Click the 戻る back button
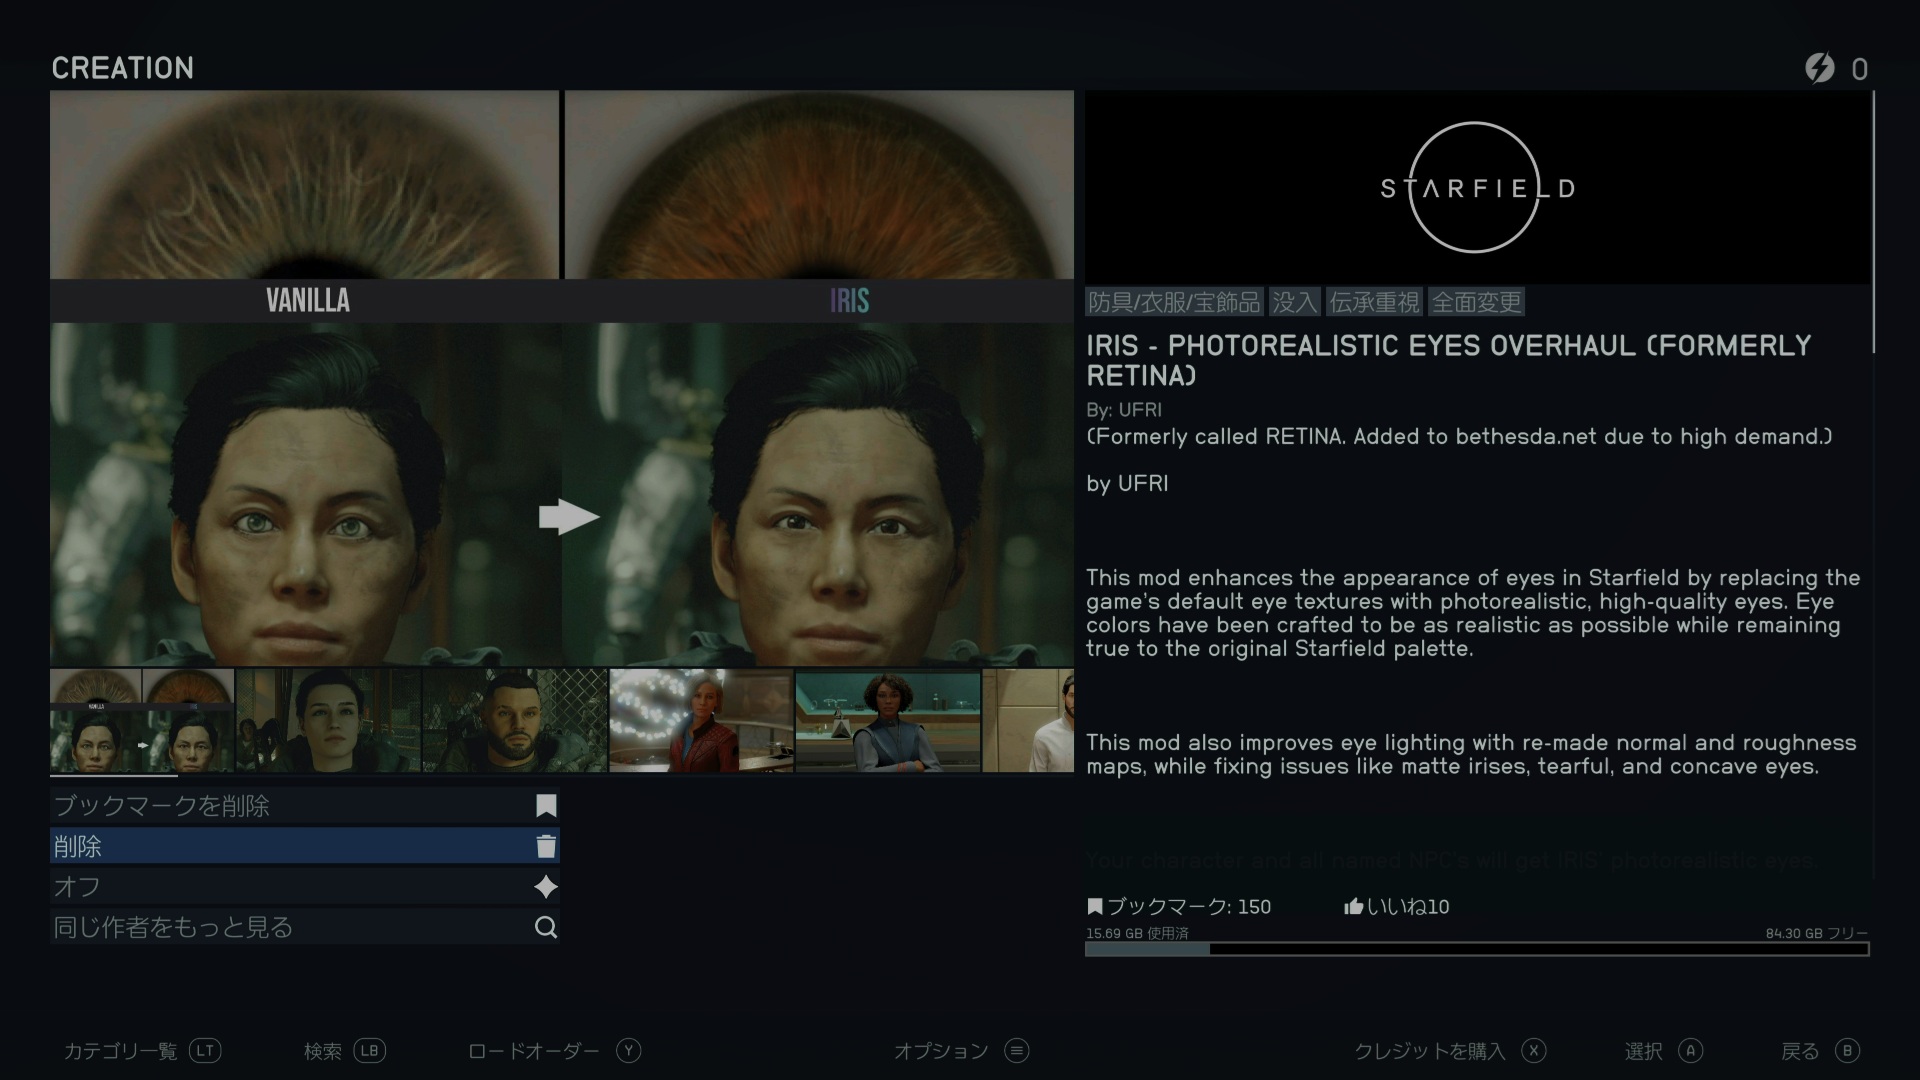This screenshot has width=1920, height=1080. point(1800,1051)
